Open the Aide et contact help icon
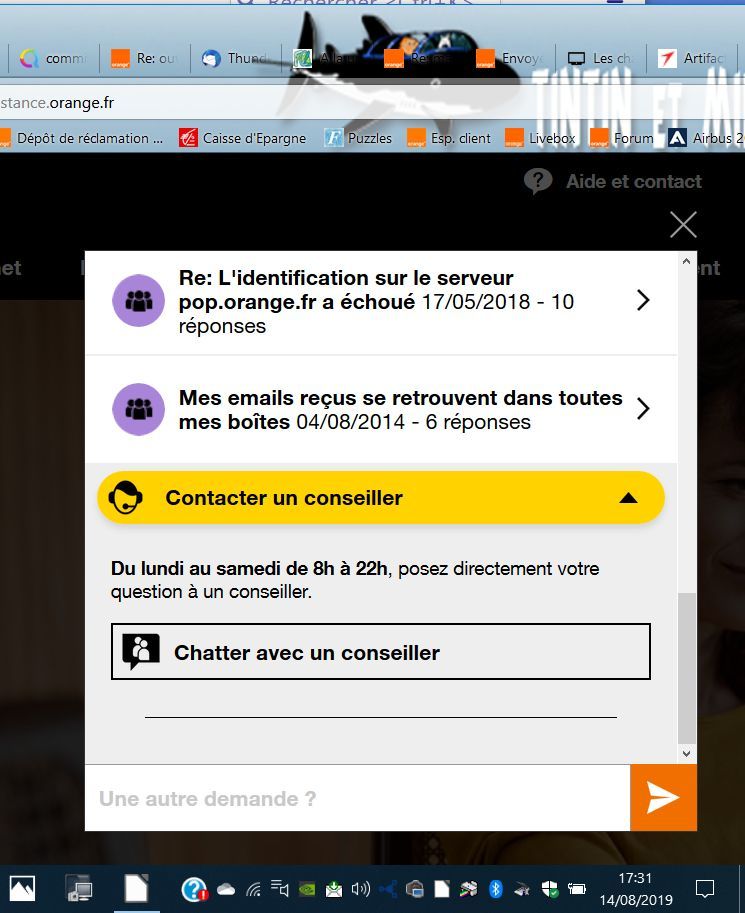Screen dimensions: 745x913 coord(538,181)
